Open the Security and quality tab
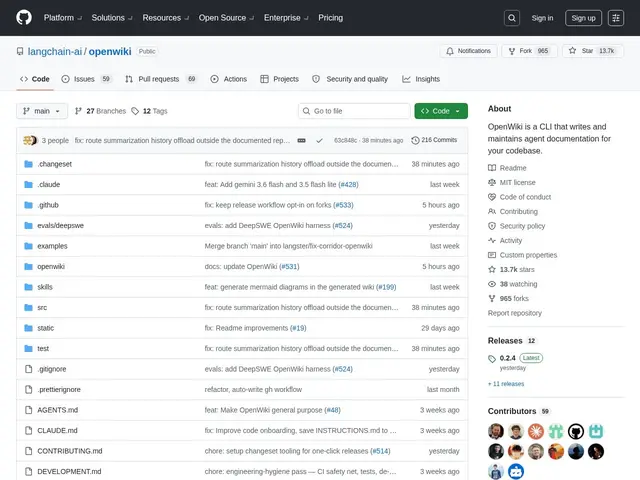The image size is (640, 480). pos(350,79)
